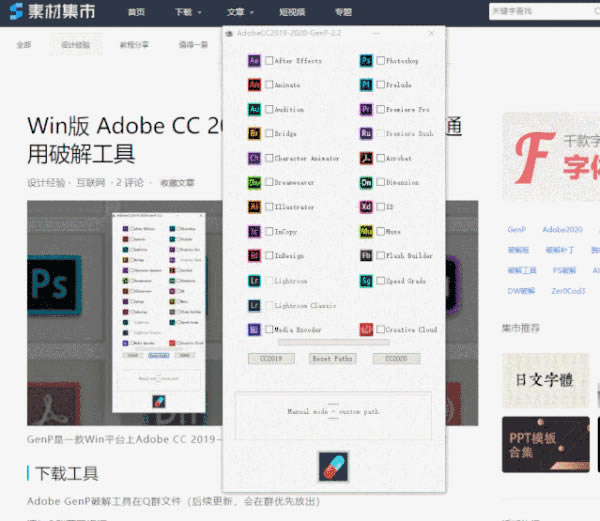This screenshot has width=600, height=521.
Task: Click the Prelude Pl icon
Action: (366, 85)
